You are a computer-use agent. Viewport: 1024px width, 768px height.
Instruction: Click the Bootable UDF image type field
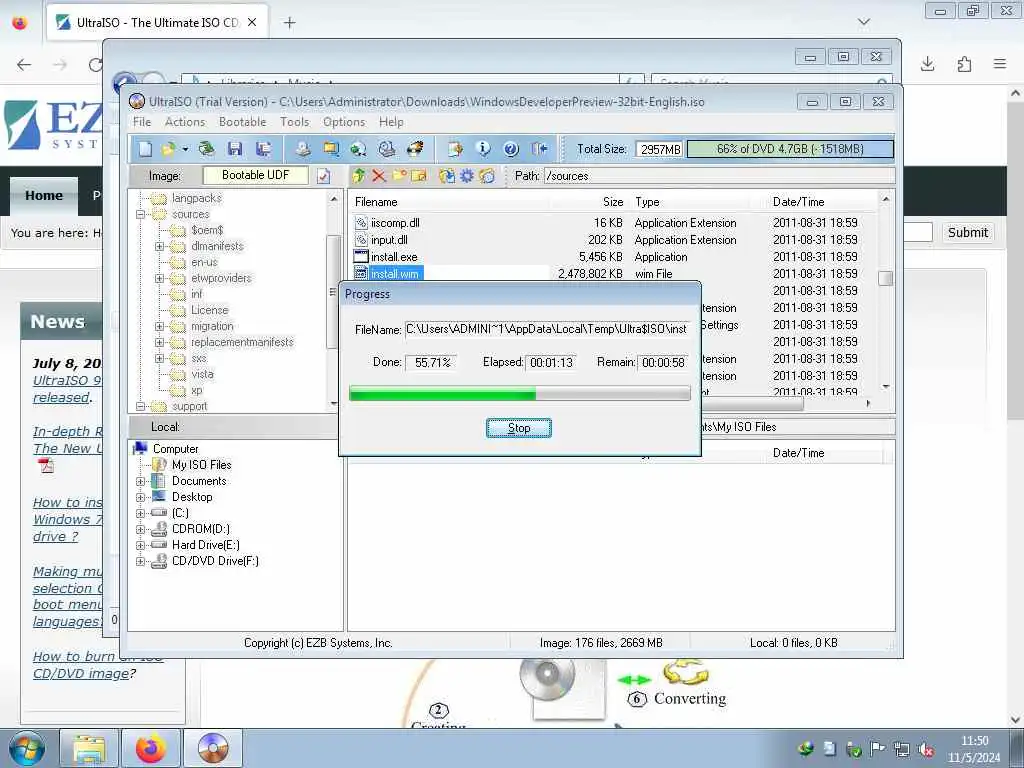255,175
